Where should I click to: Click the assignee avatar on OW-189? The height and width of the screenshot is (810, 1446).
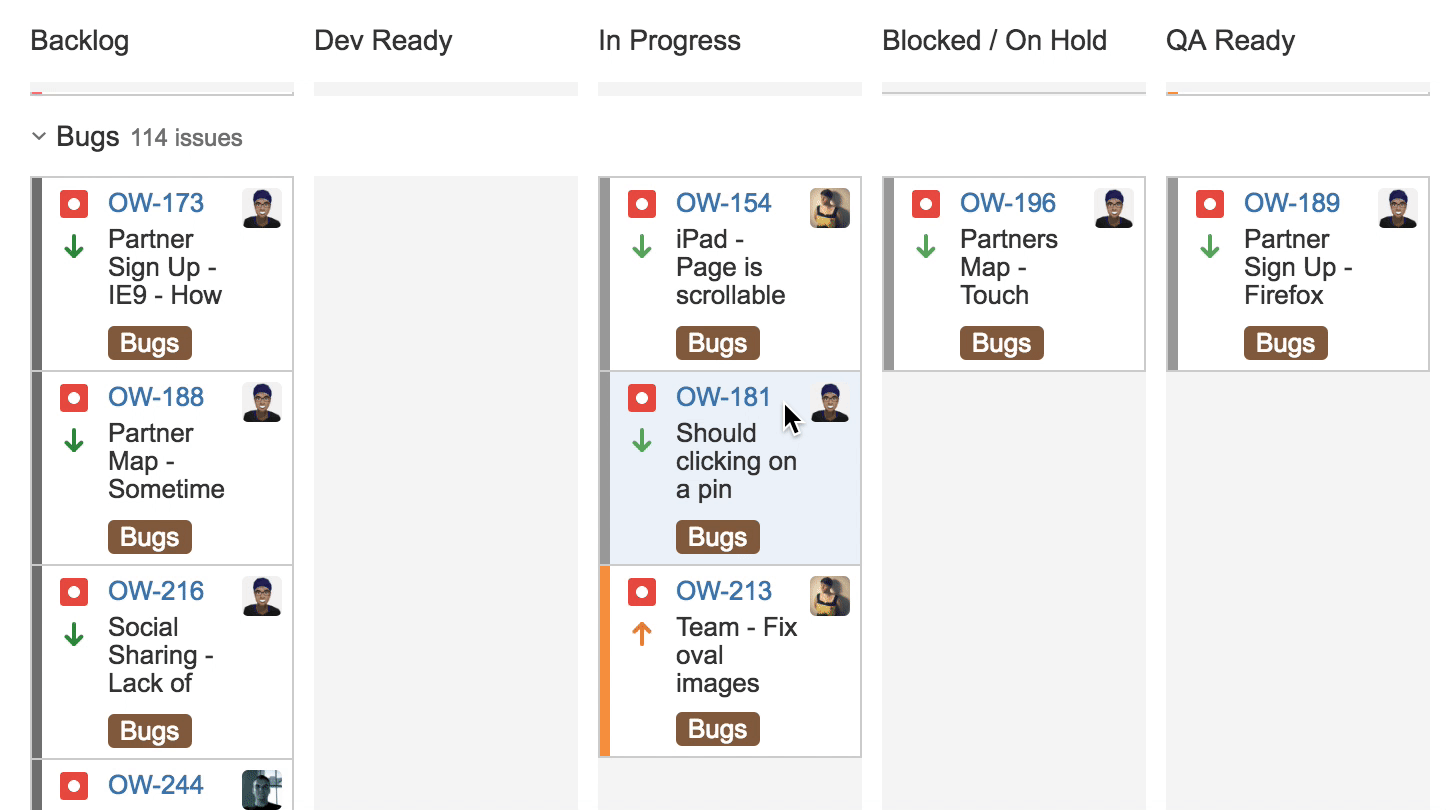coord(1398,208)
